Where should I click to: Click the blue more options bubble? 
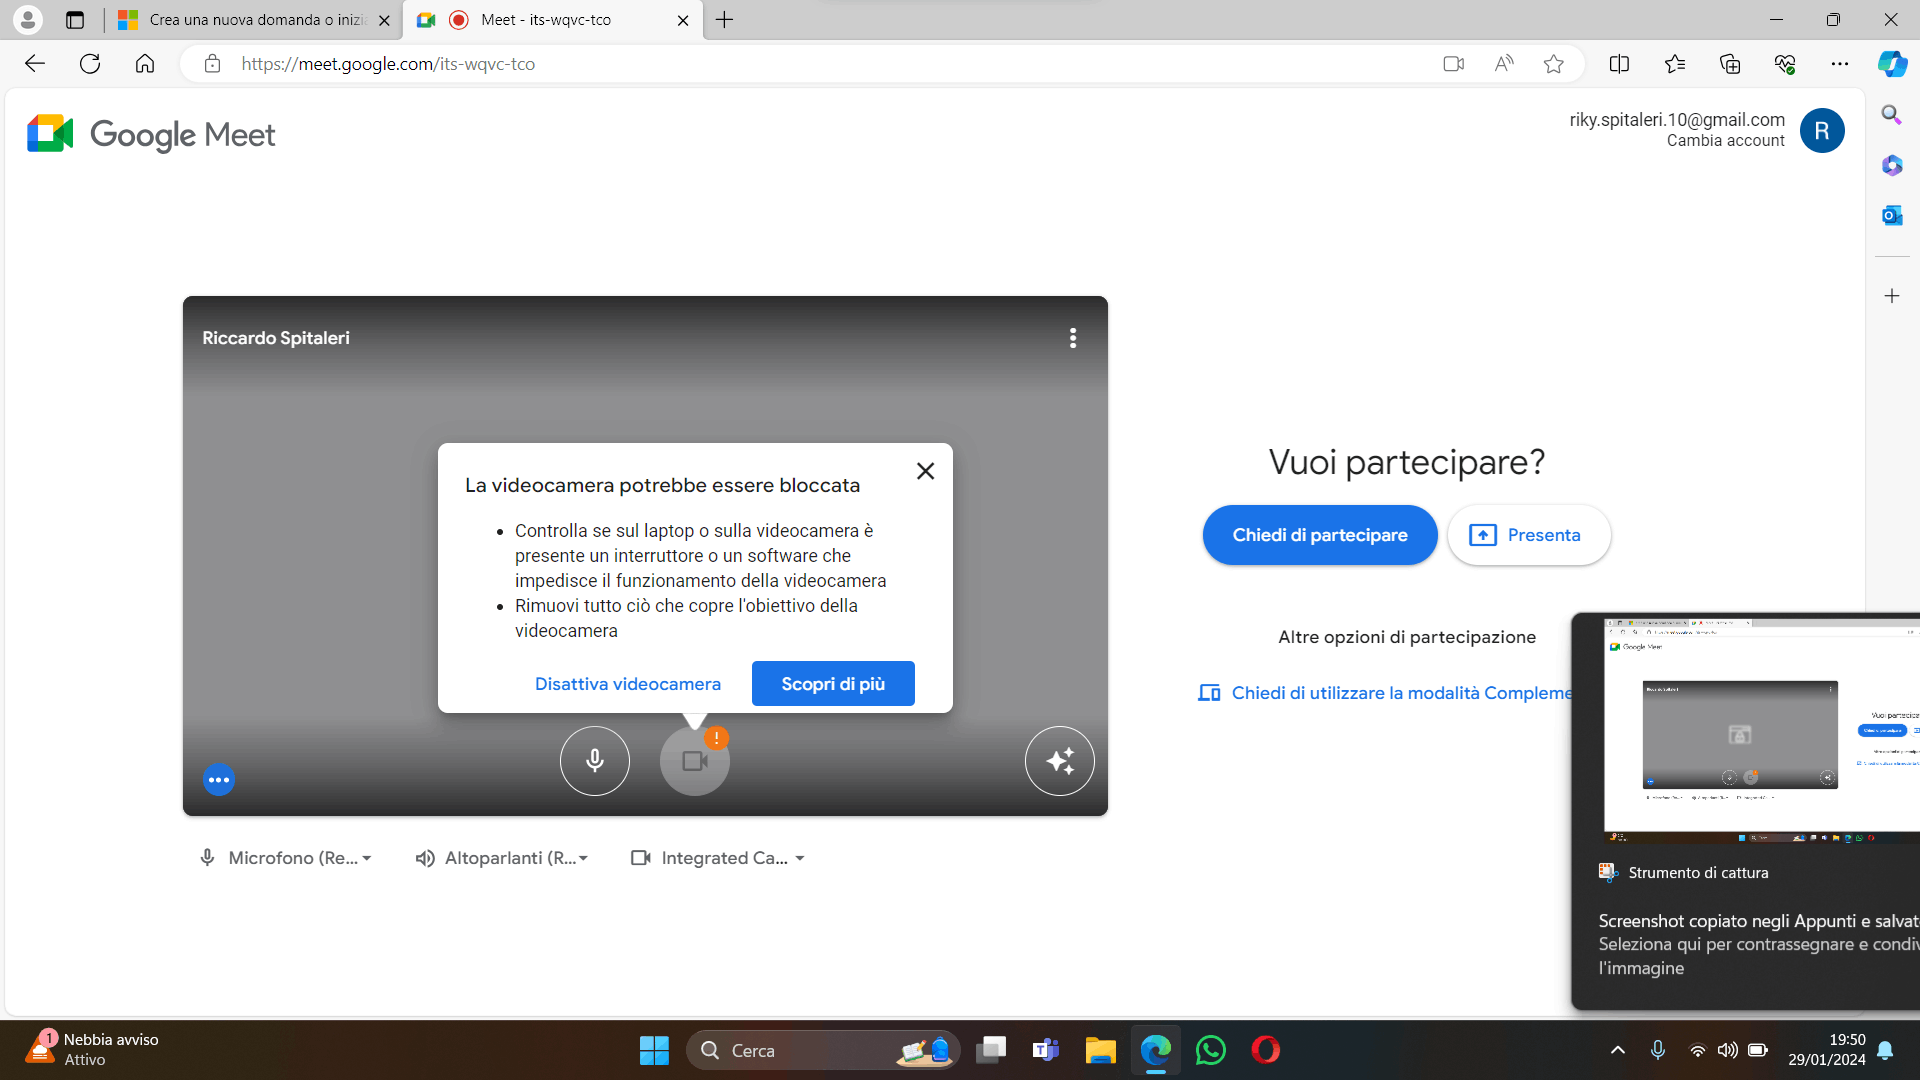pyautogui.click(x=219, y=780)
